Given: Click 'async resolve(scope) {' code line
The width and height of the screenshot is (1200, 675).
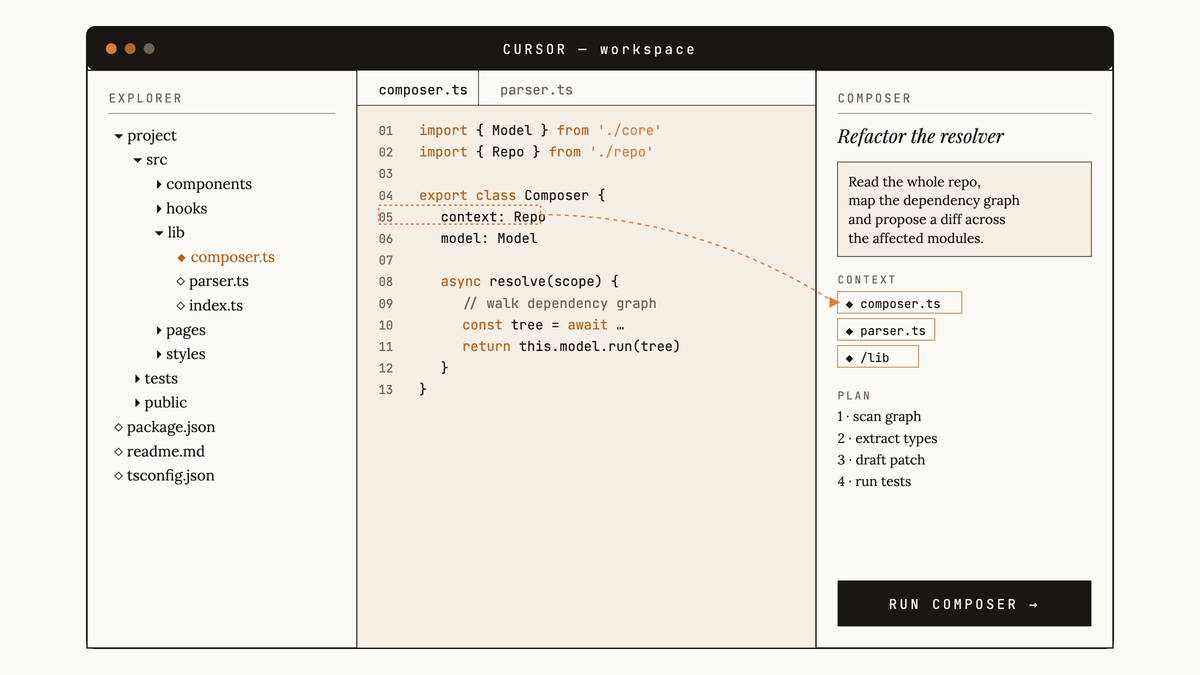Looking at the screenshot, I should pyautogui.click(x=530, y=282).
